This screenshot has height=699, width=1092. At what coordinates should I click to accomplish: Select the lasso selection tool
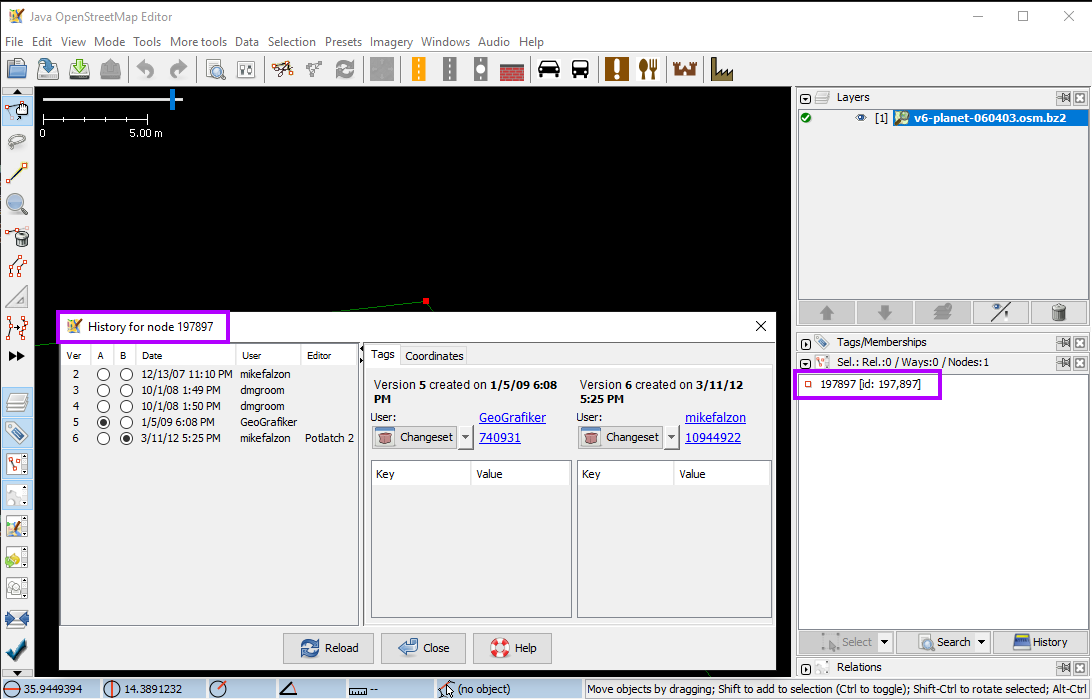click(17, 141)
